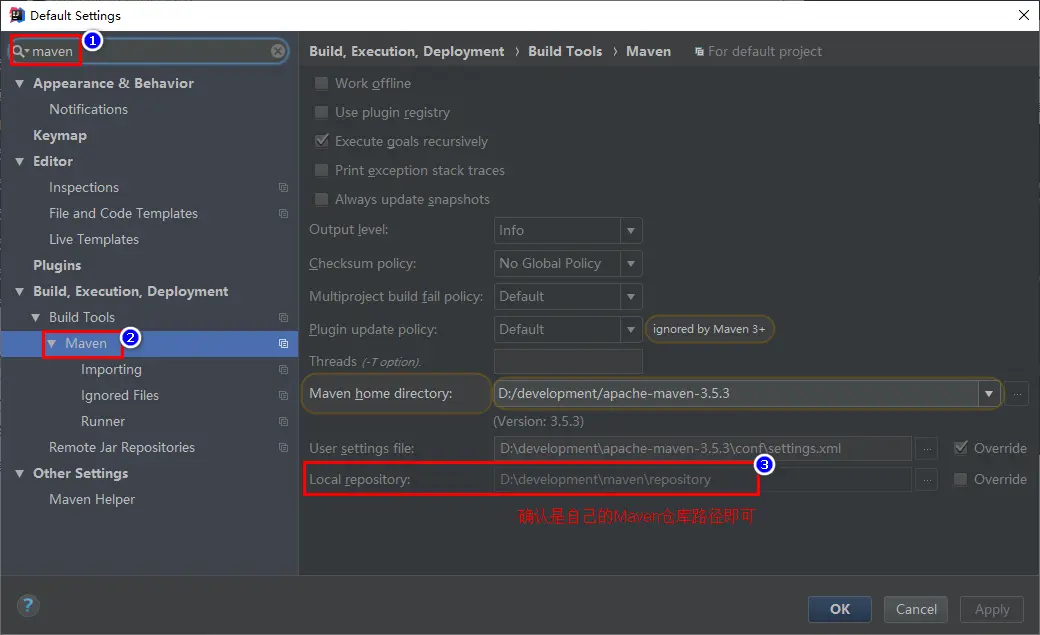Open Checksum policy dropdown
The image size is (1040, 635).
(x=631, y=263)
